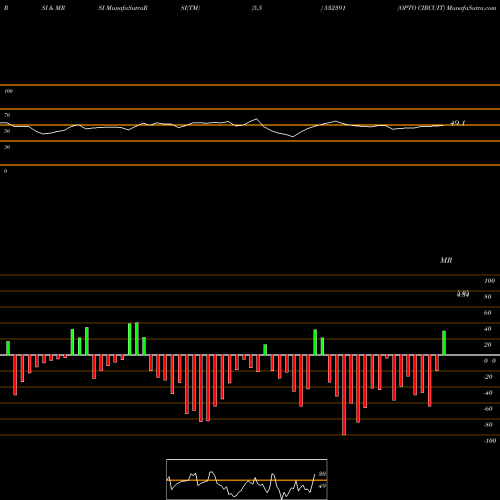Click the "532391" stock code text
This screenshot has height=500, width=500.
(x=334, y=8)
